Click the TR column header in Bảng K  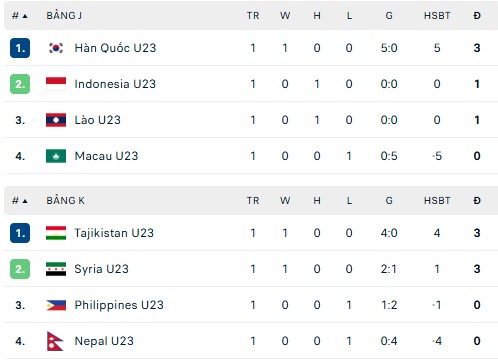click(253, 201)
